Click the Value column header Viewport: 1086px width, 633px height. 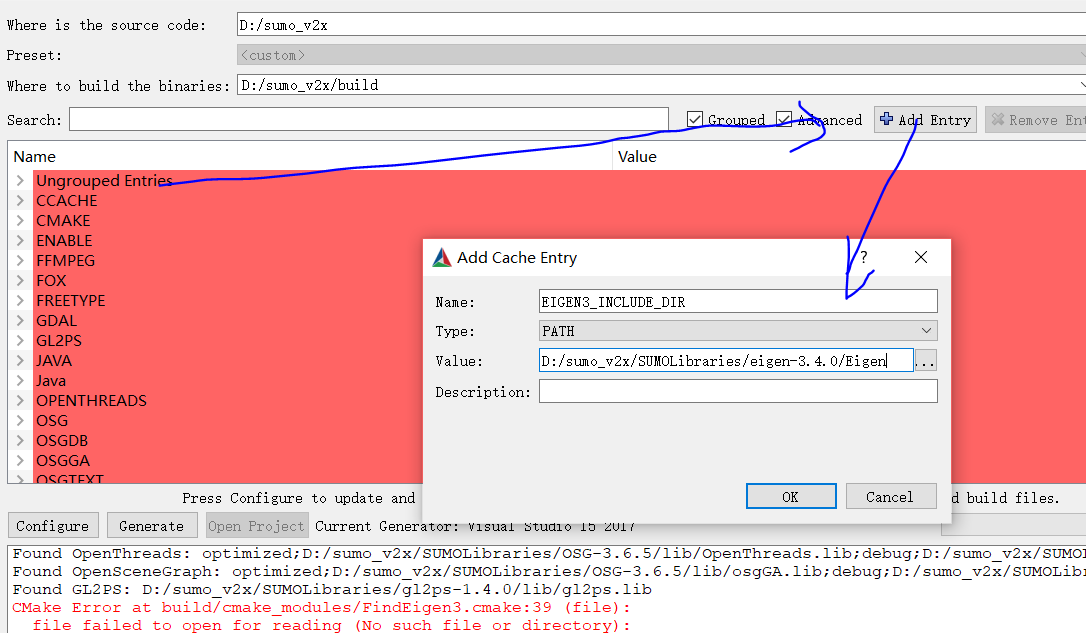[637, 157]
